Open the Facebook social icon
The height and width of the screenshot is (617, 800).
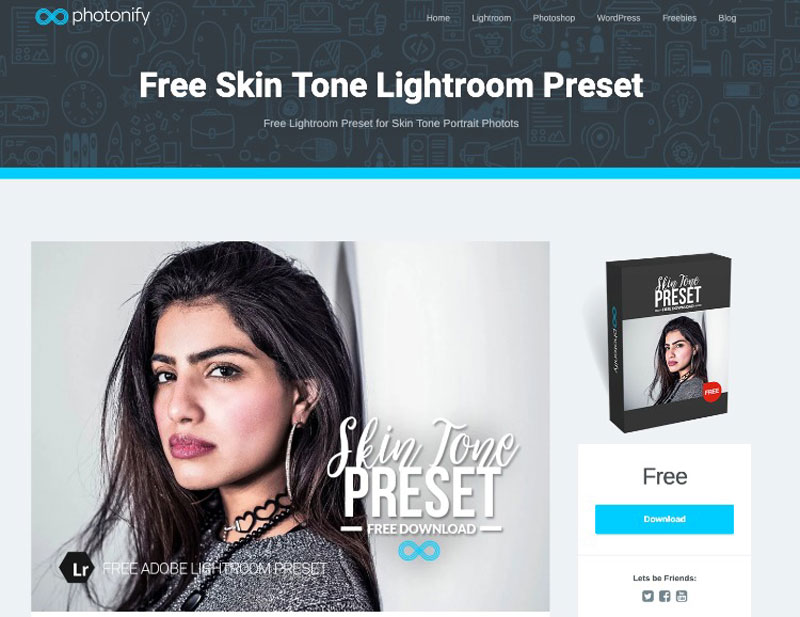[x=664, y=596]
